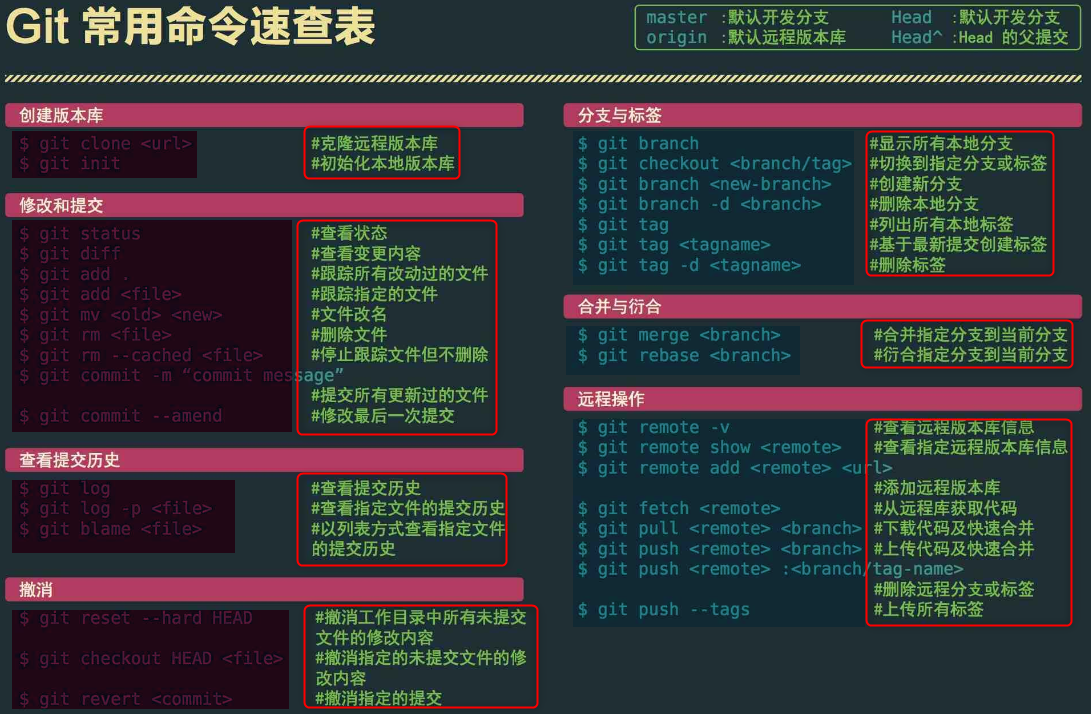
Task: Click the "$ git tag -d <tagname>" command
Action: [689, 265]
